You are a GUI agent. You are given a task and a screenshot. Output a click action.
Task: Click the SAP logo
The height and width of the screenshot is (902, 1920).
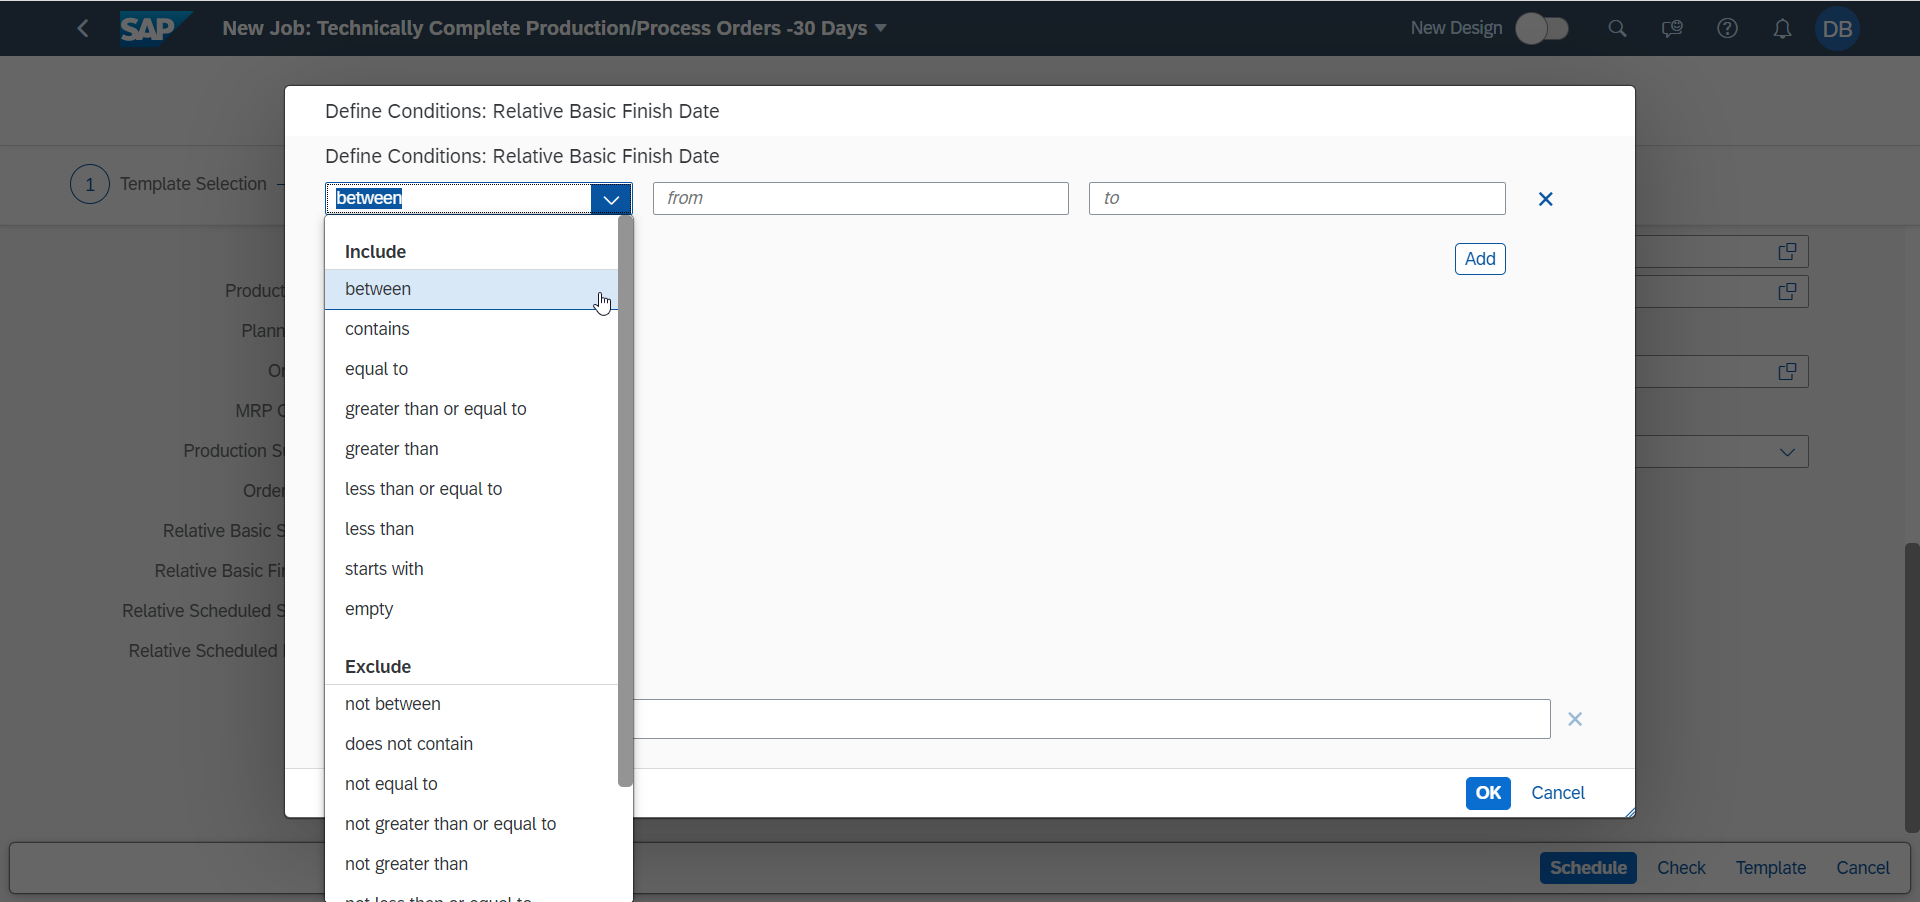tap(155, 28)
